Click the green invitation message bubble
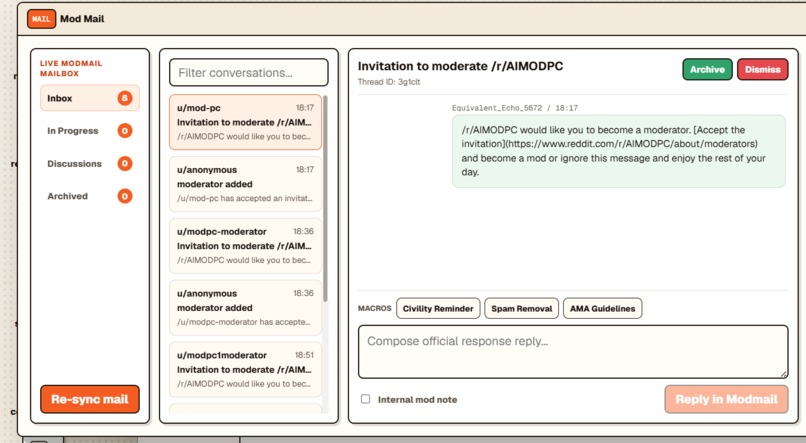Screen dimensions: 806x443 [619, 151]
